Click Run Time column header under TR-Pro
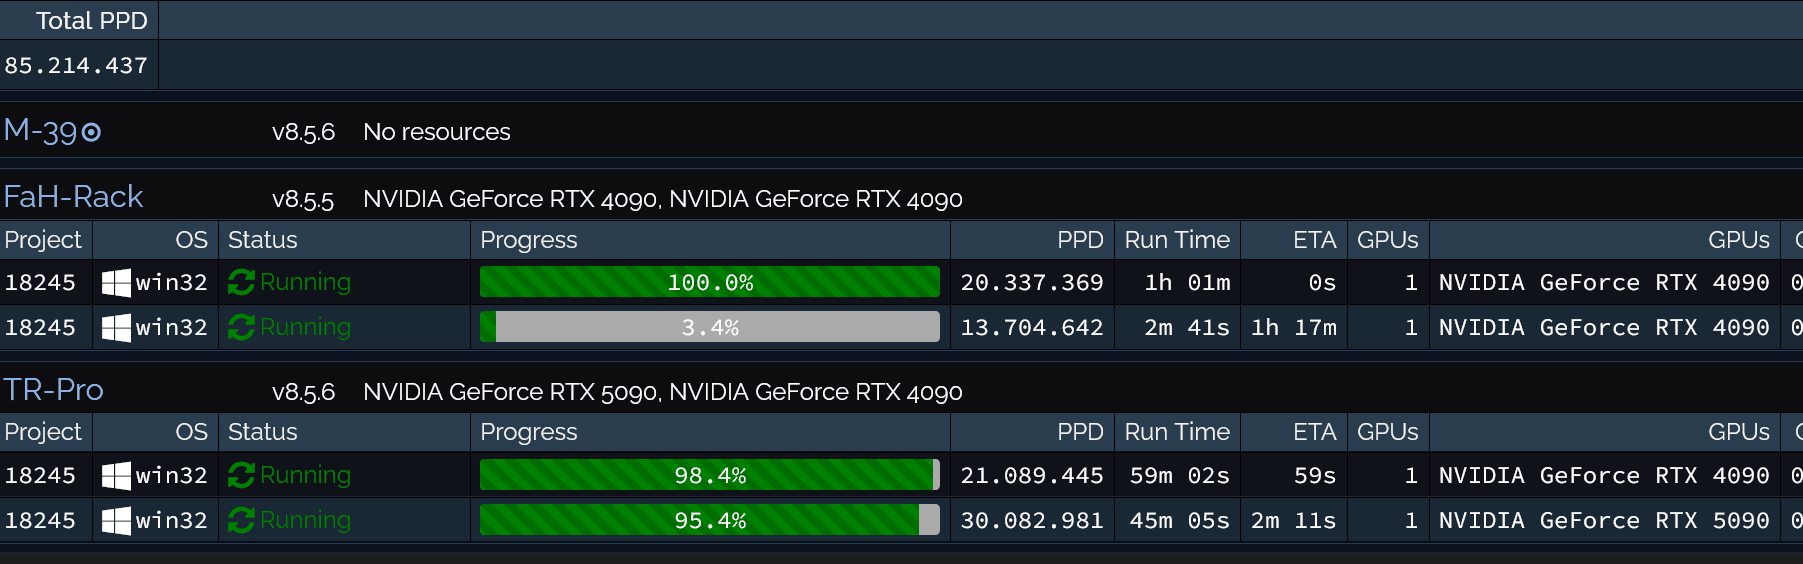Screen dimensions: 1803x564 [x=1177, y=432]
